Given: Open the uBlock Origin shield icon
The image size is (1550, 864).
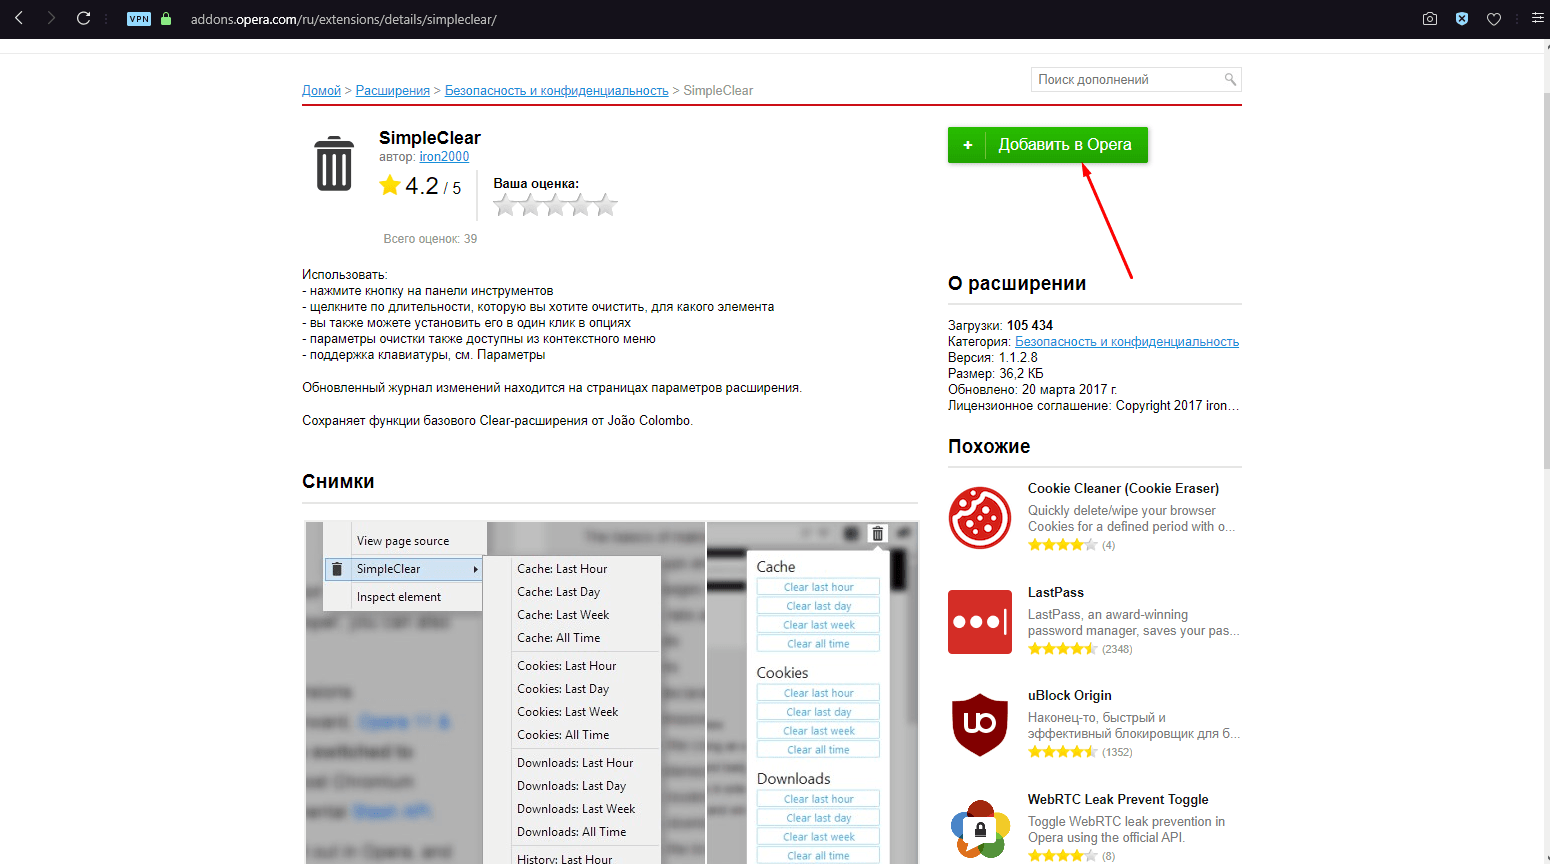Looking at the screenshot, I should point(980,725).
